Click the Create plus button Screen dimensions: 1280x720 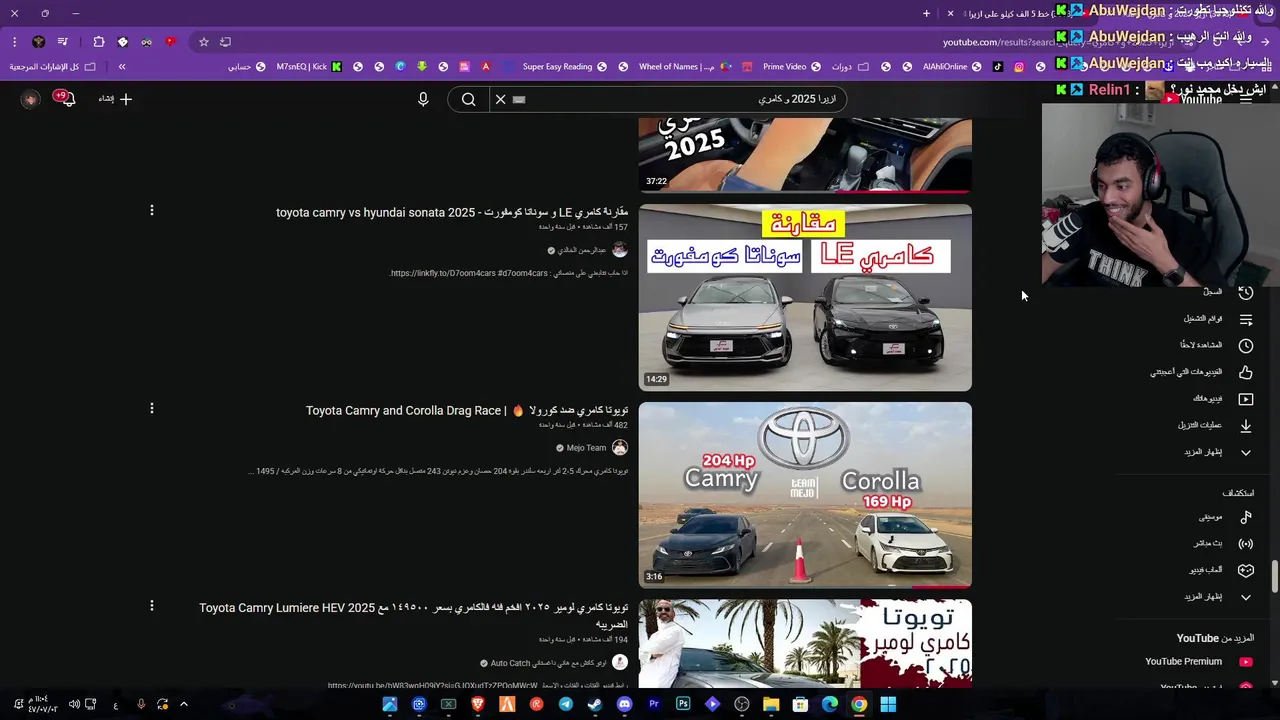(x=115, y=99)
